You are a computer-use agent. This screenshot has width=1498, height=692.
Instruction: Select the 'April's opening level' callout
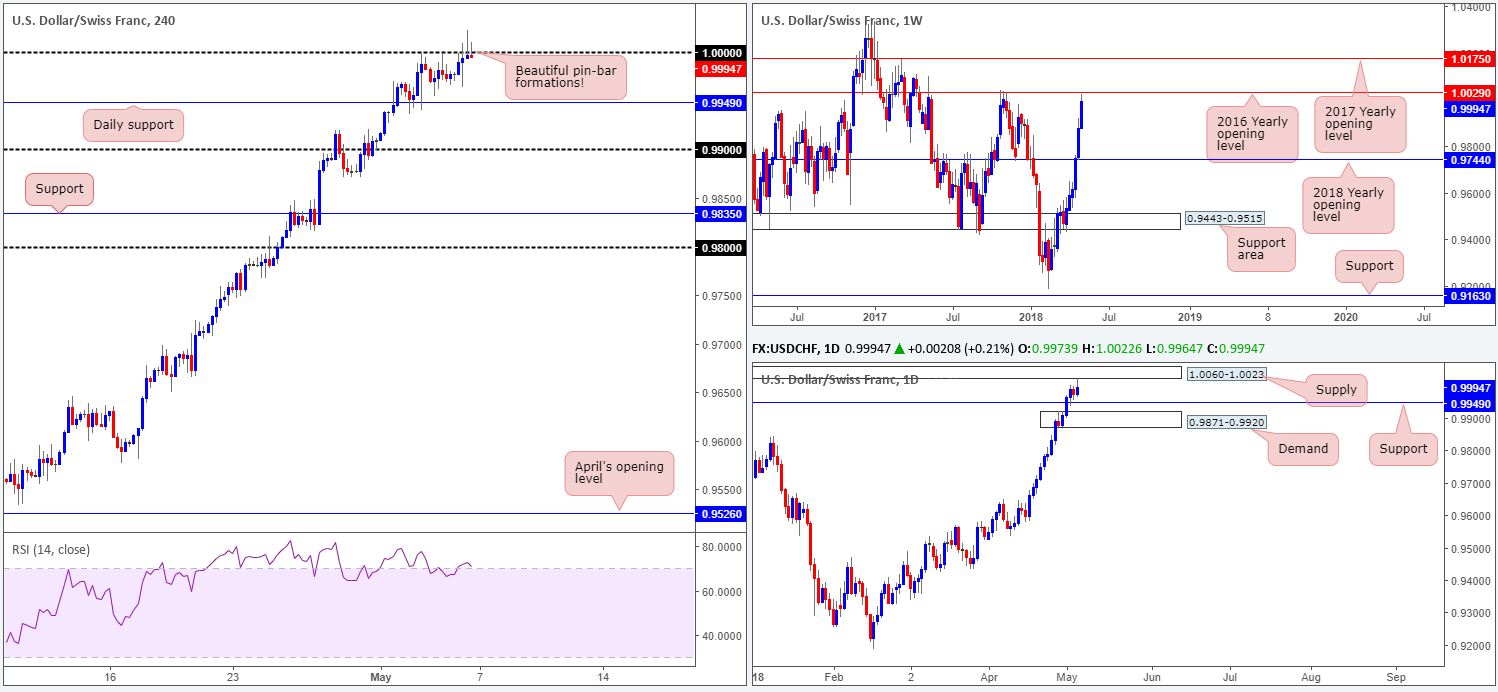619,473
